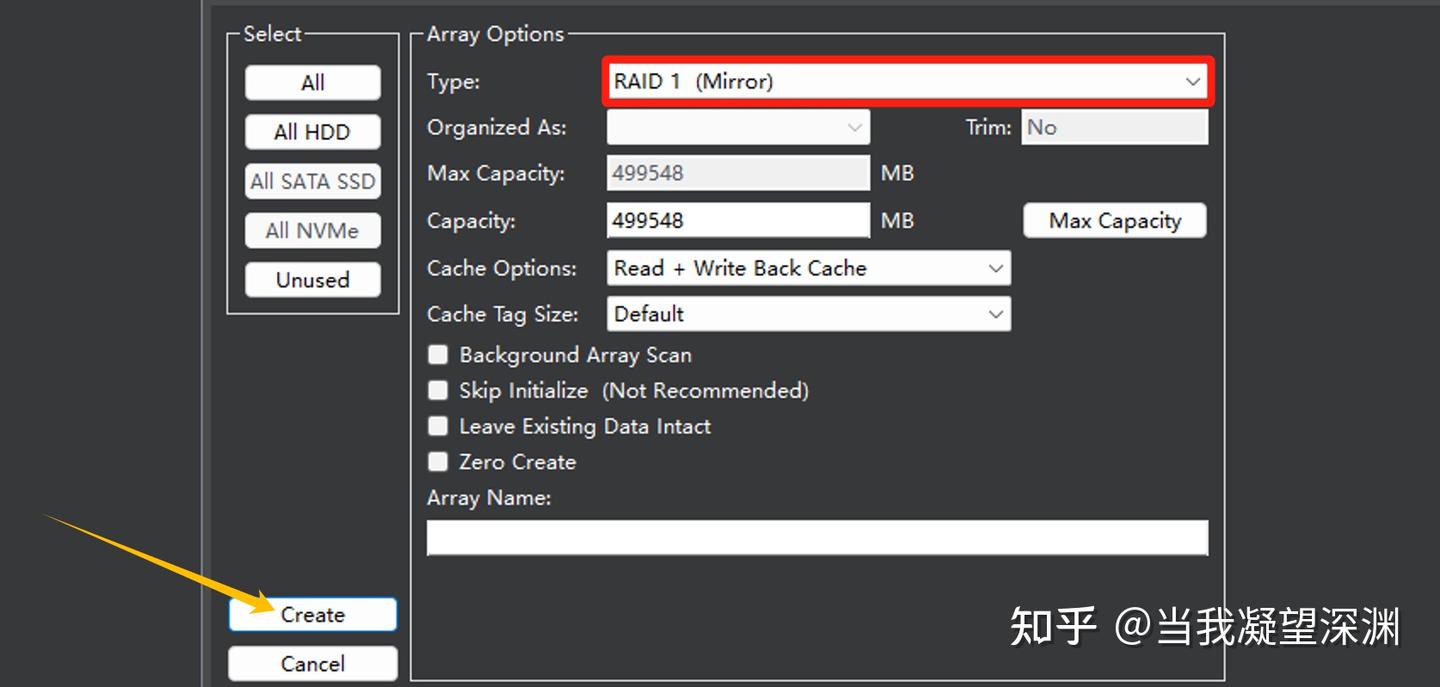Expand the "Organized As" dropdown

point(855,127)
